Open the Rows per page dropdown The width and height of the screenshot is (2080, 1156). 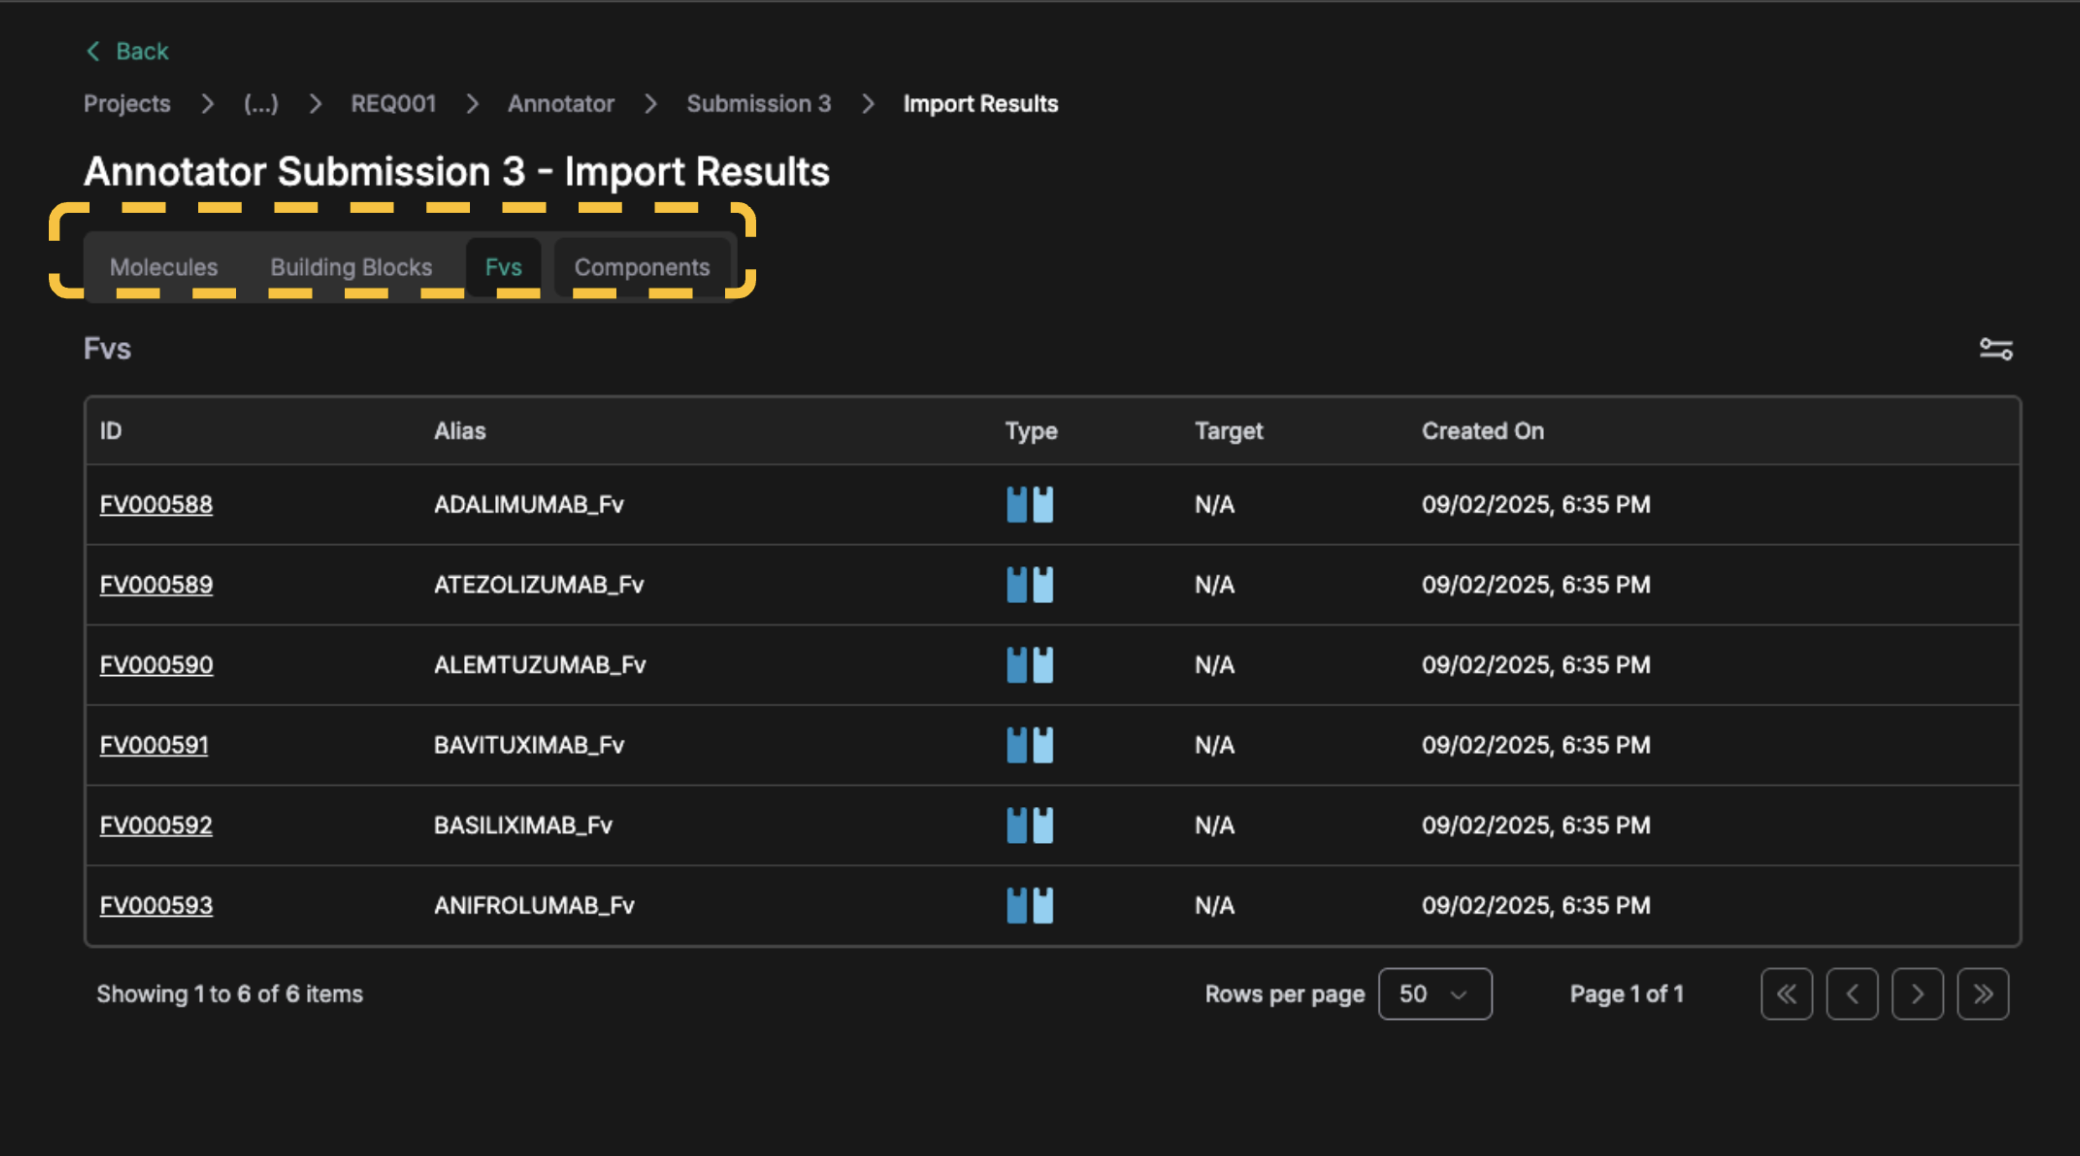click(x=1434, y=994)
